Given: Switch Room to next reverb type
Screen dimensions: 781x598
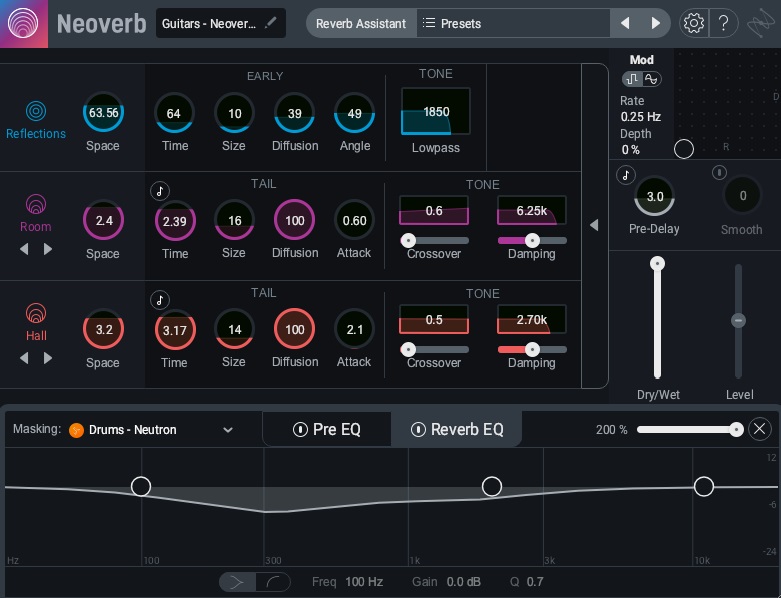Looking at the screenshot, I should point(47,249).
